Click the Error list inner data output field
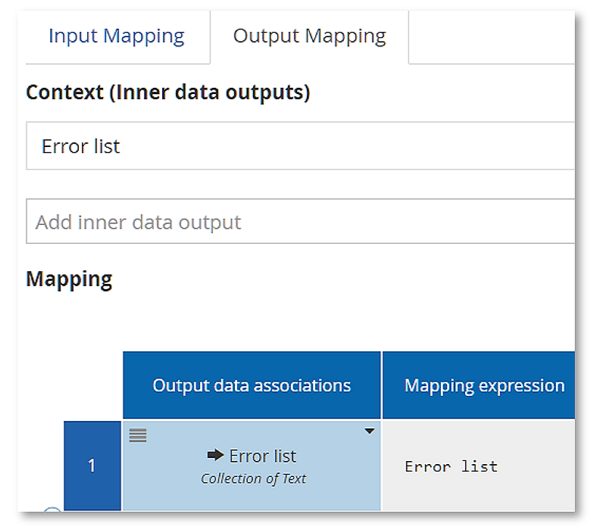600x527 pixels. pos(300,146)
